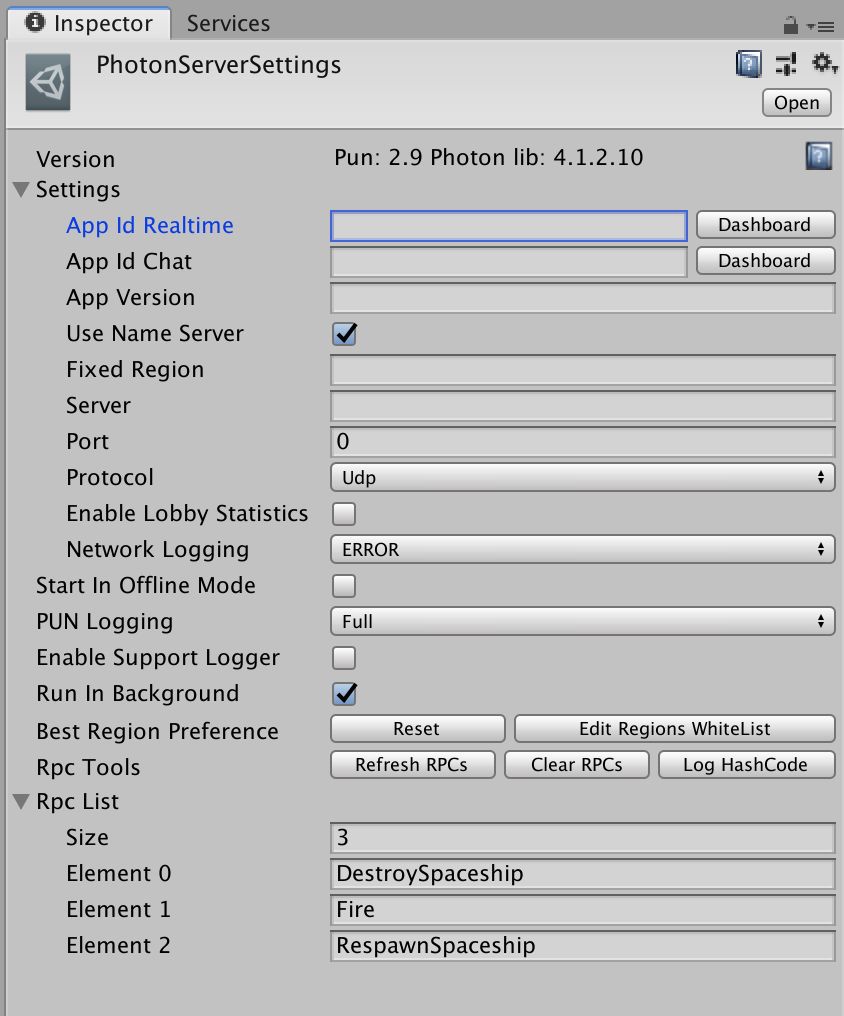Uncheck Run In Background

(345, 694)
